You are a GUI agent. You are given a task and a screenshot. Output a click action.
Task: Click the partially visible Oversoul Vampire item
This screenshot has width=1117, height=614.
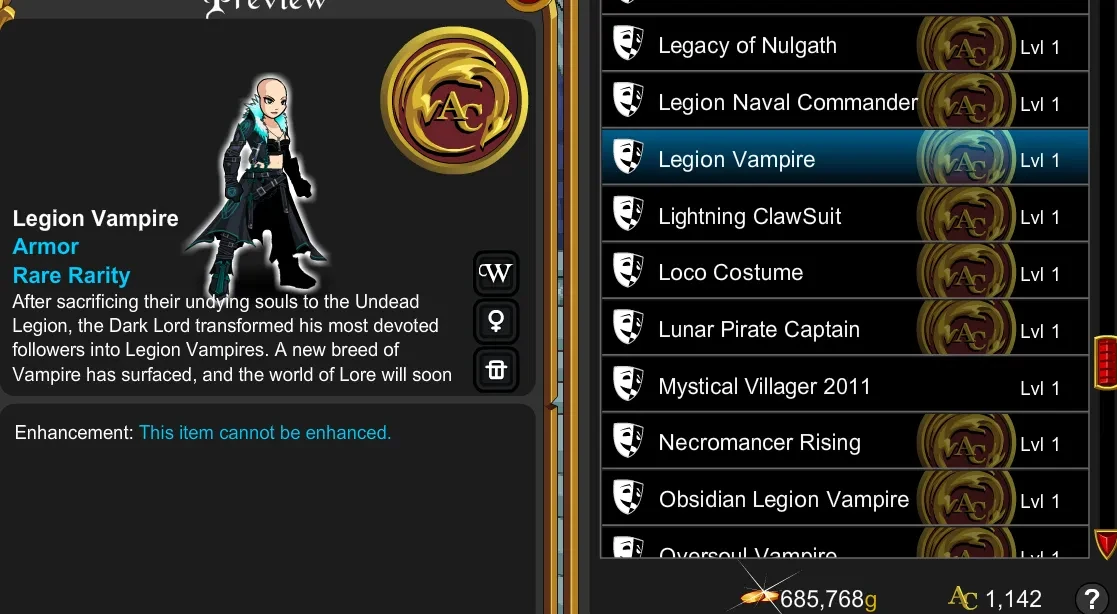pos(845,544)
